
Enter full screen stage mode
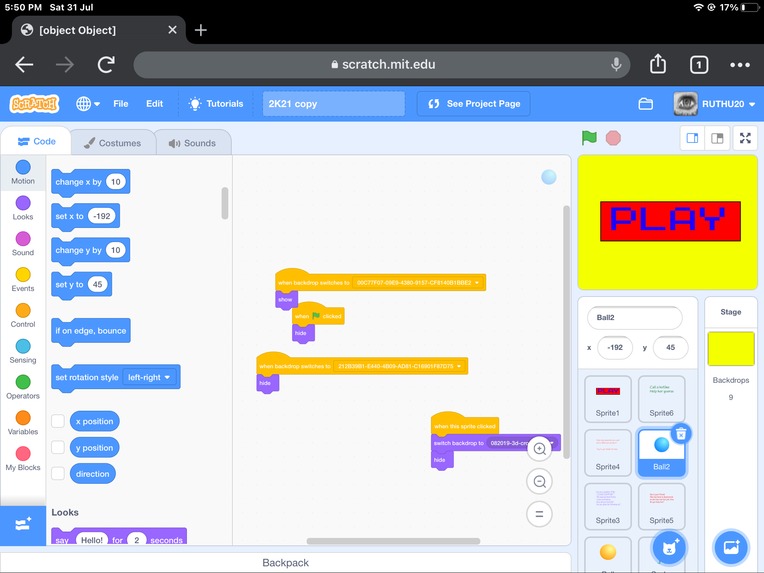click(745, 138)
